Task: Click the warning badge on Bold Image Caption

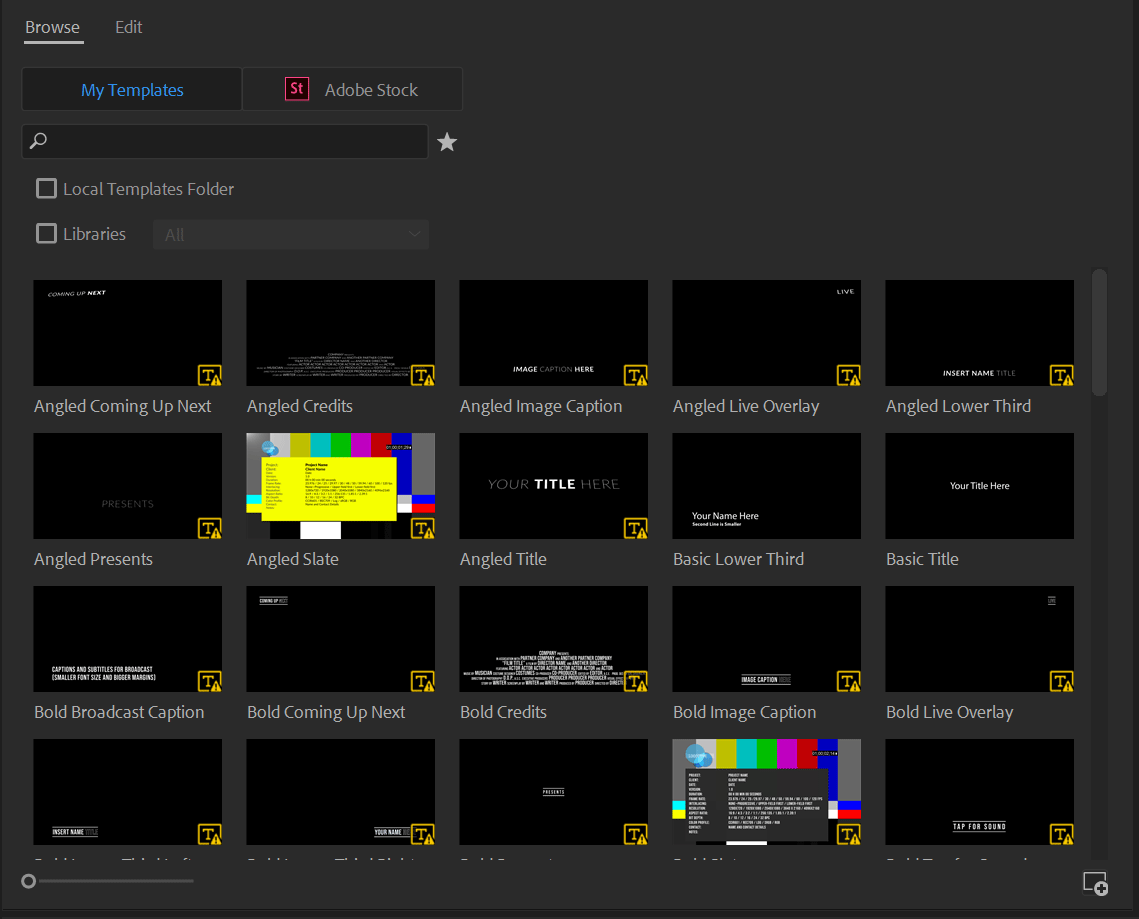Action: (848, 681)
